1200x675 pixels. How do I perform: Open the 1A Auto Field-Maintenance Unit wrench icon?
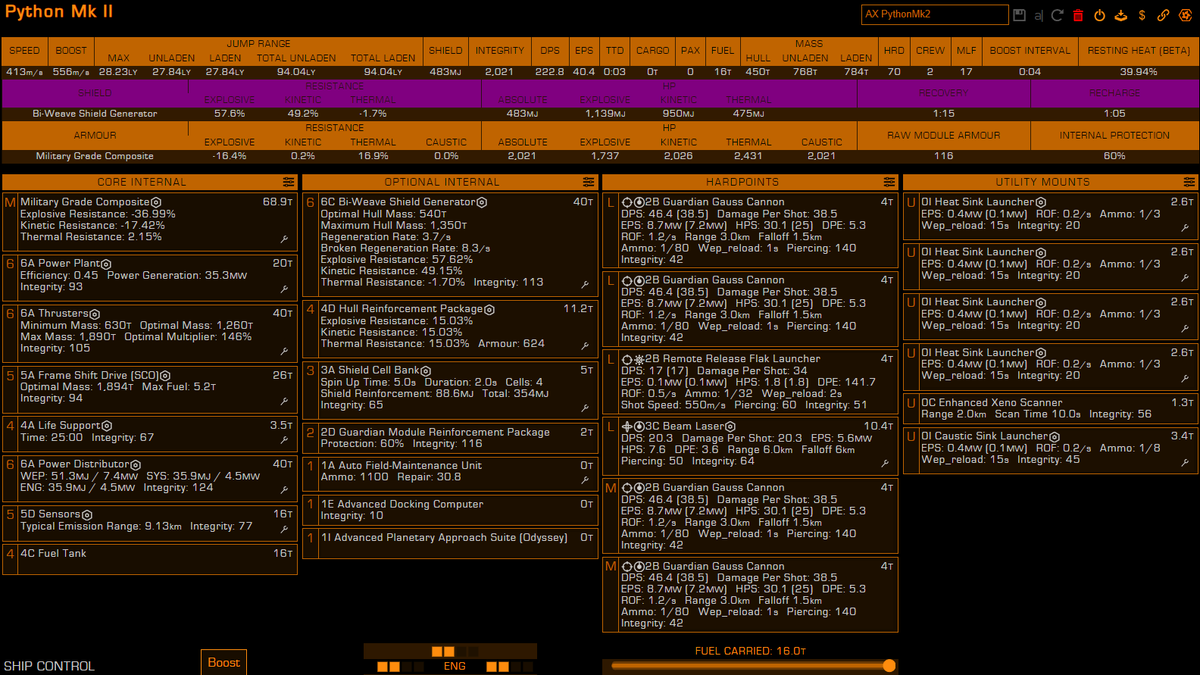[586, 480]
